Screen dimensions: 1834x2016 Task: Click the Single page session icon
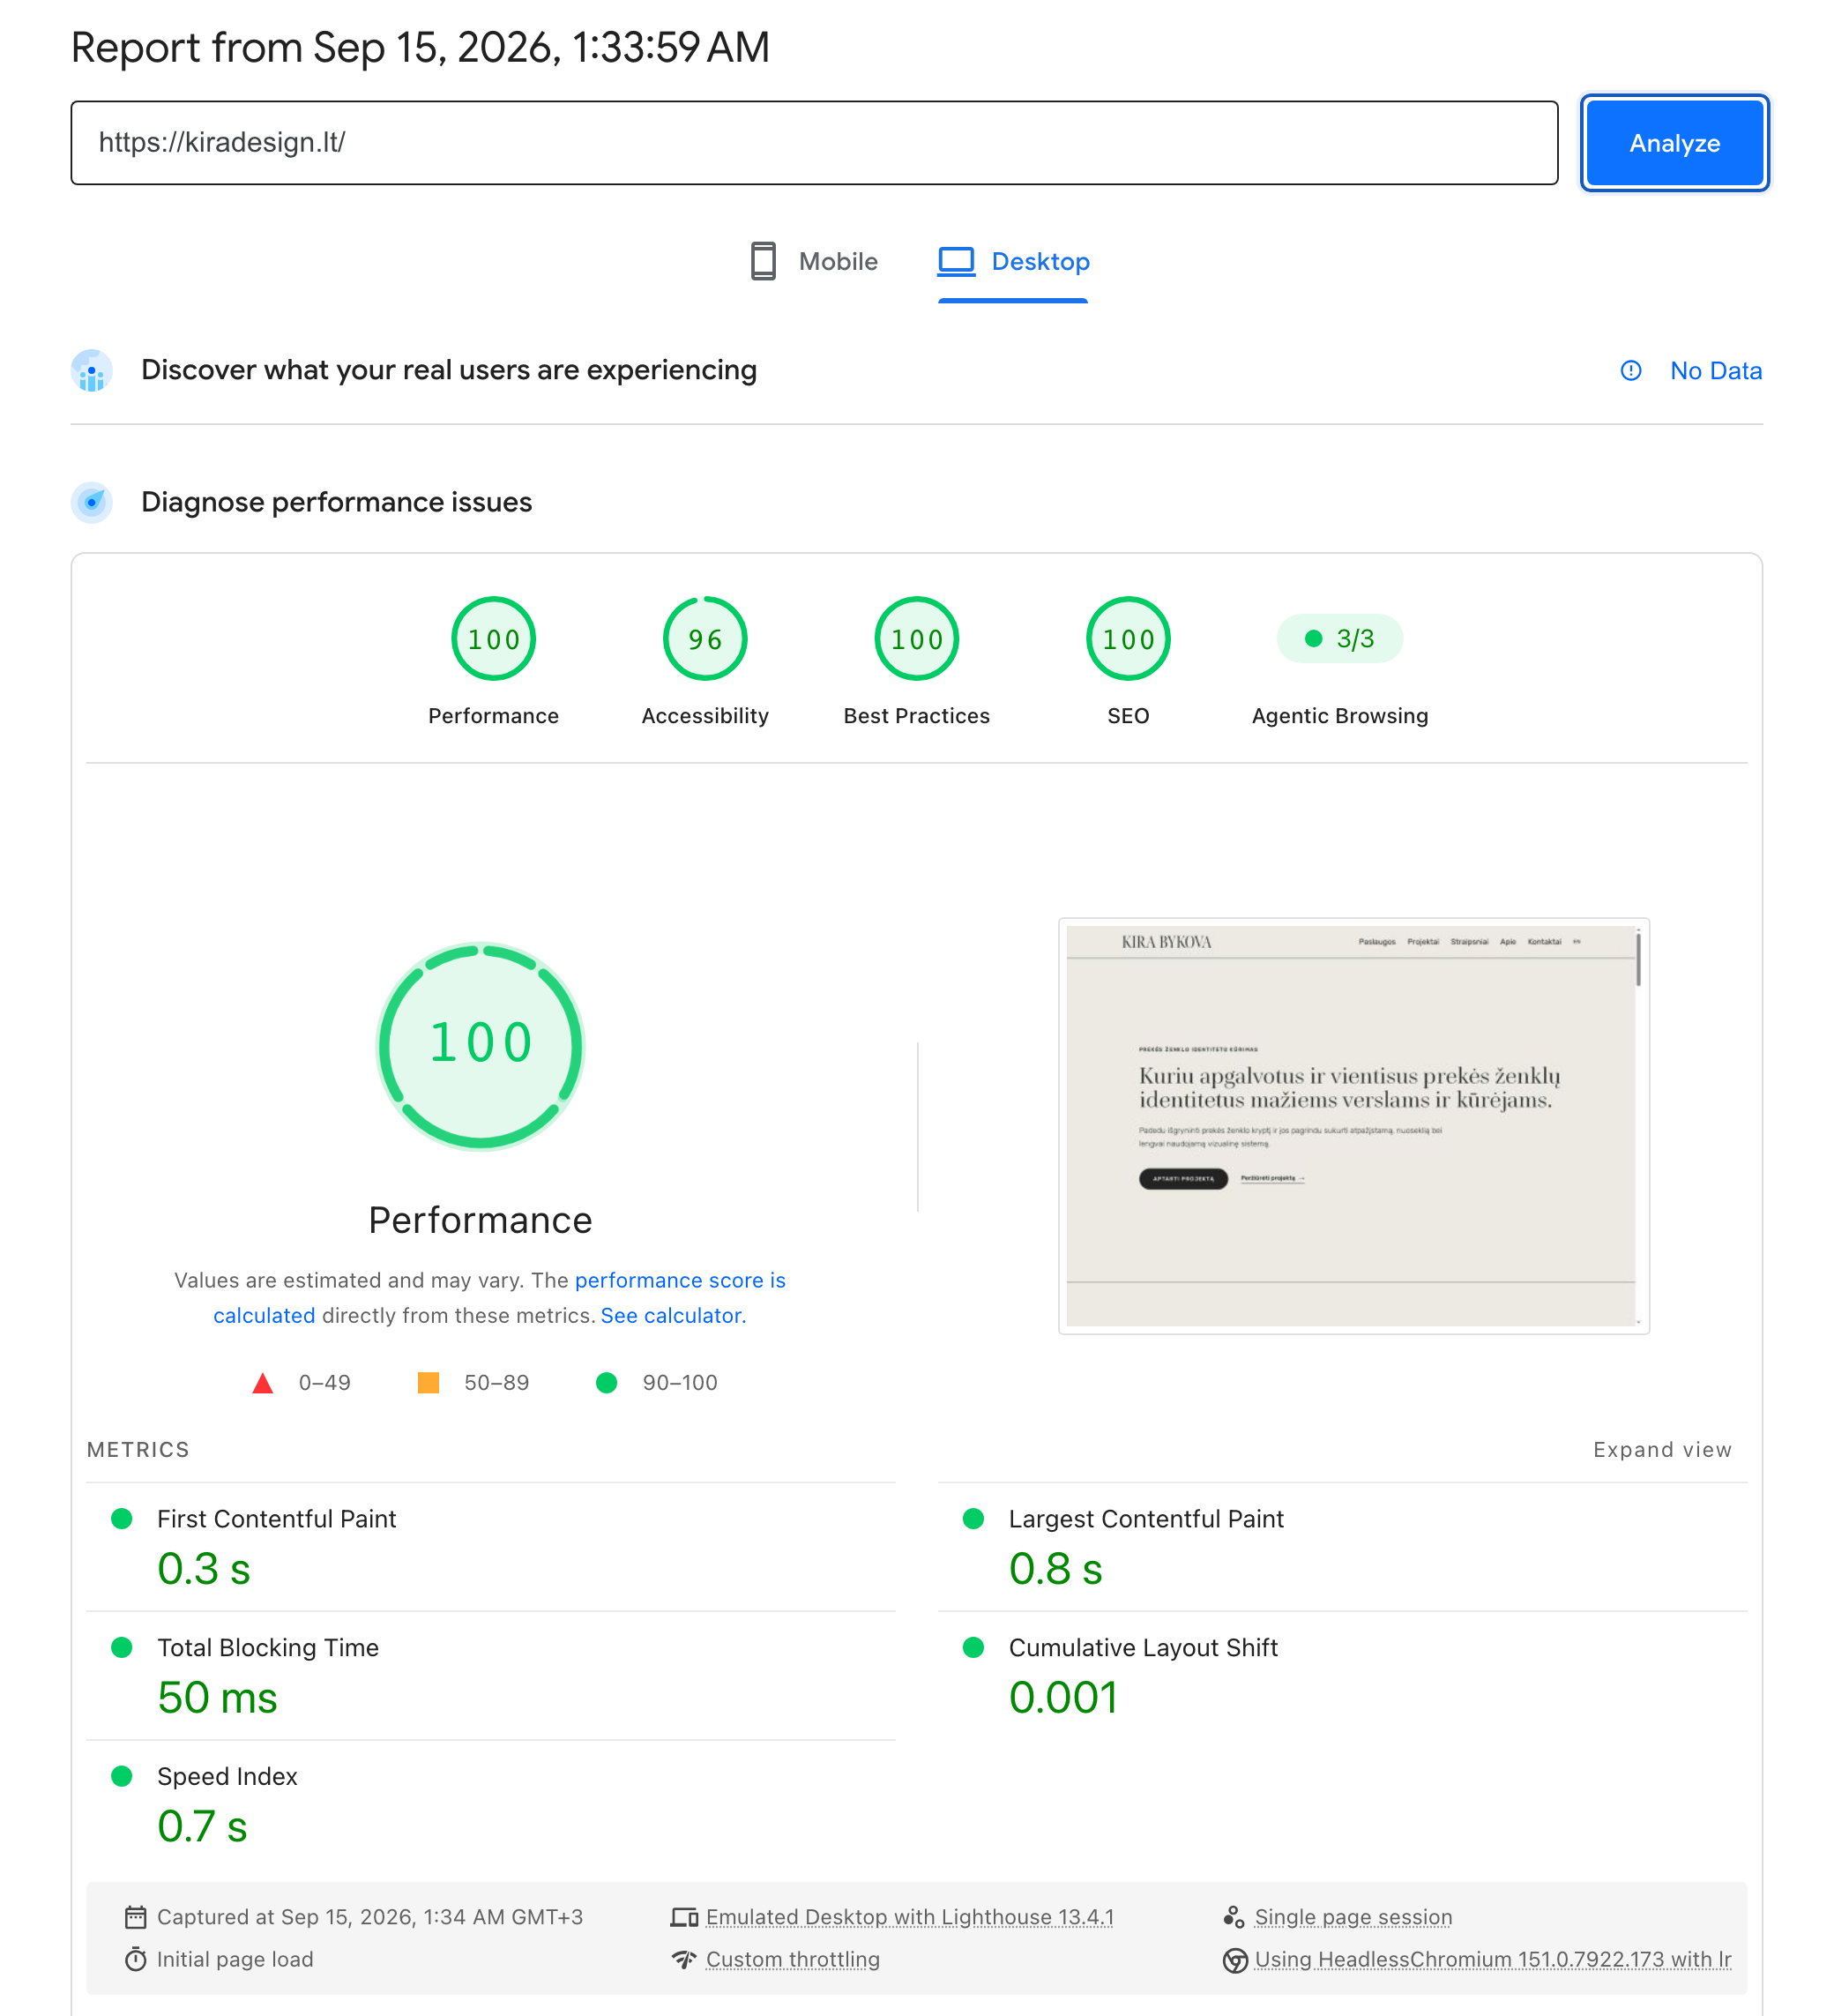pos(1234,1917)
